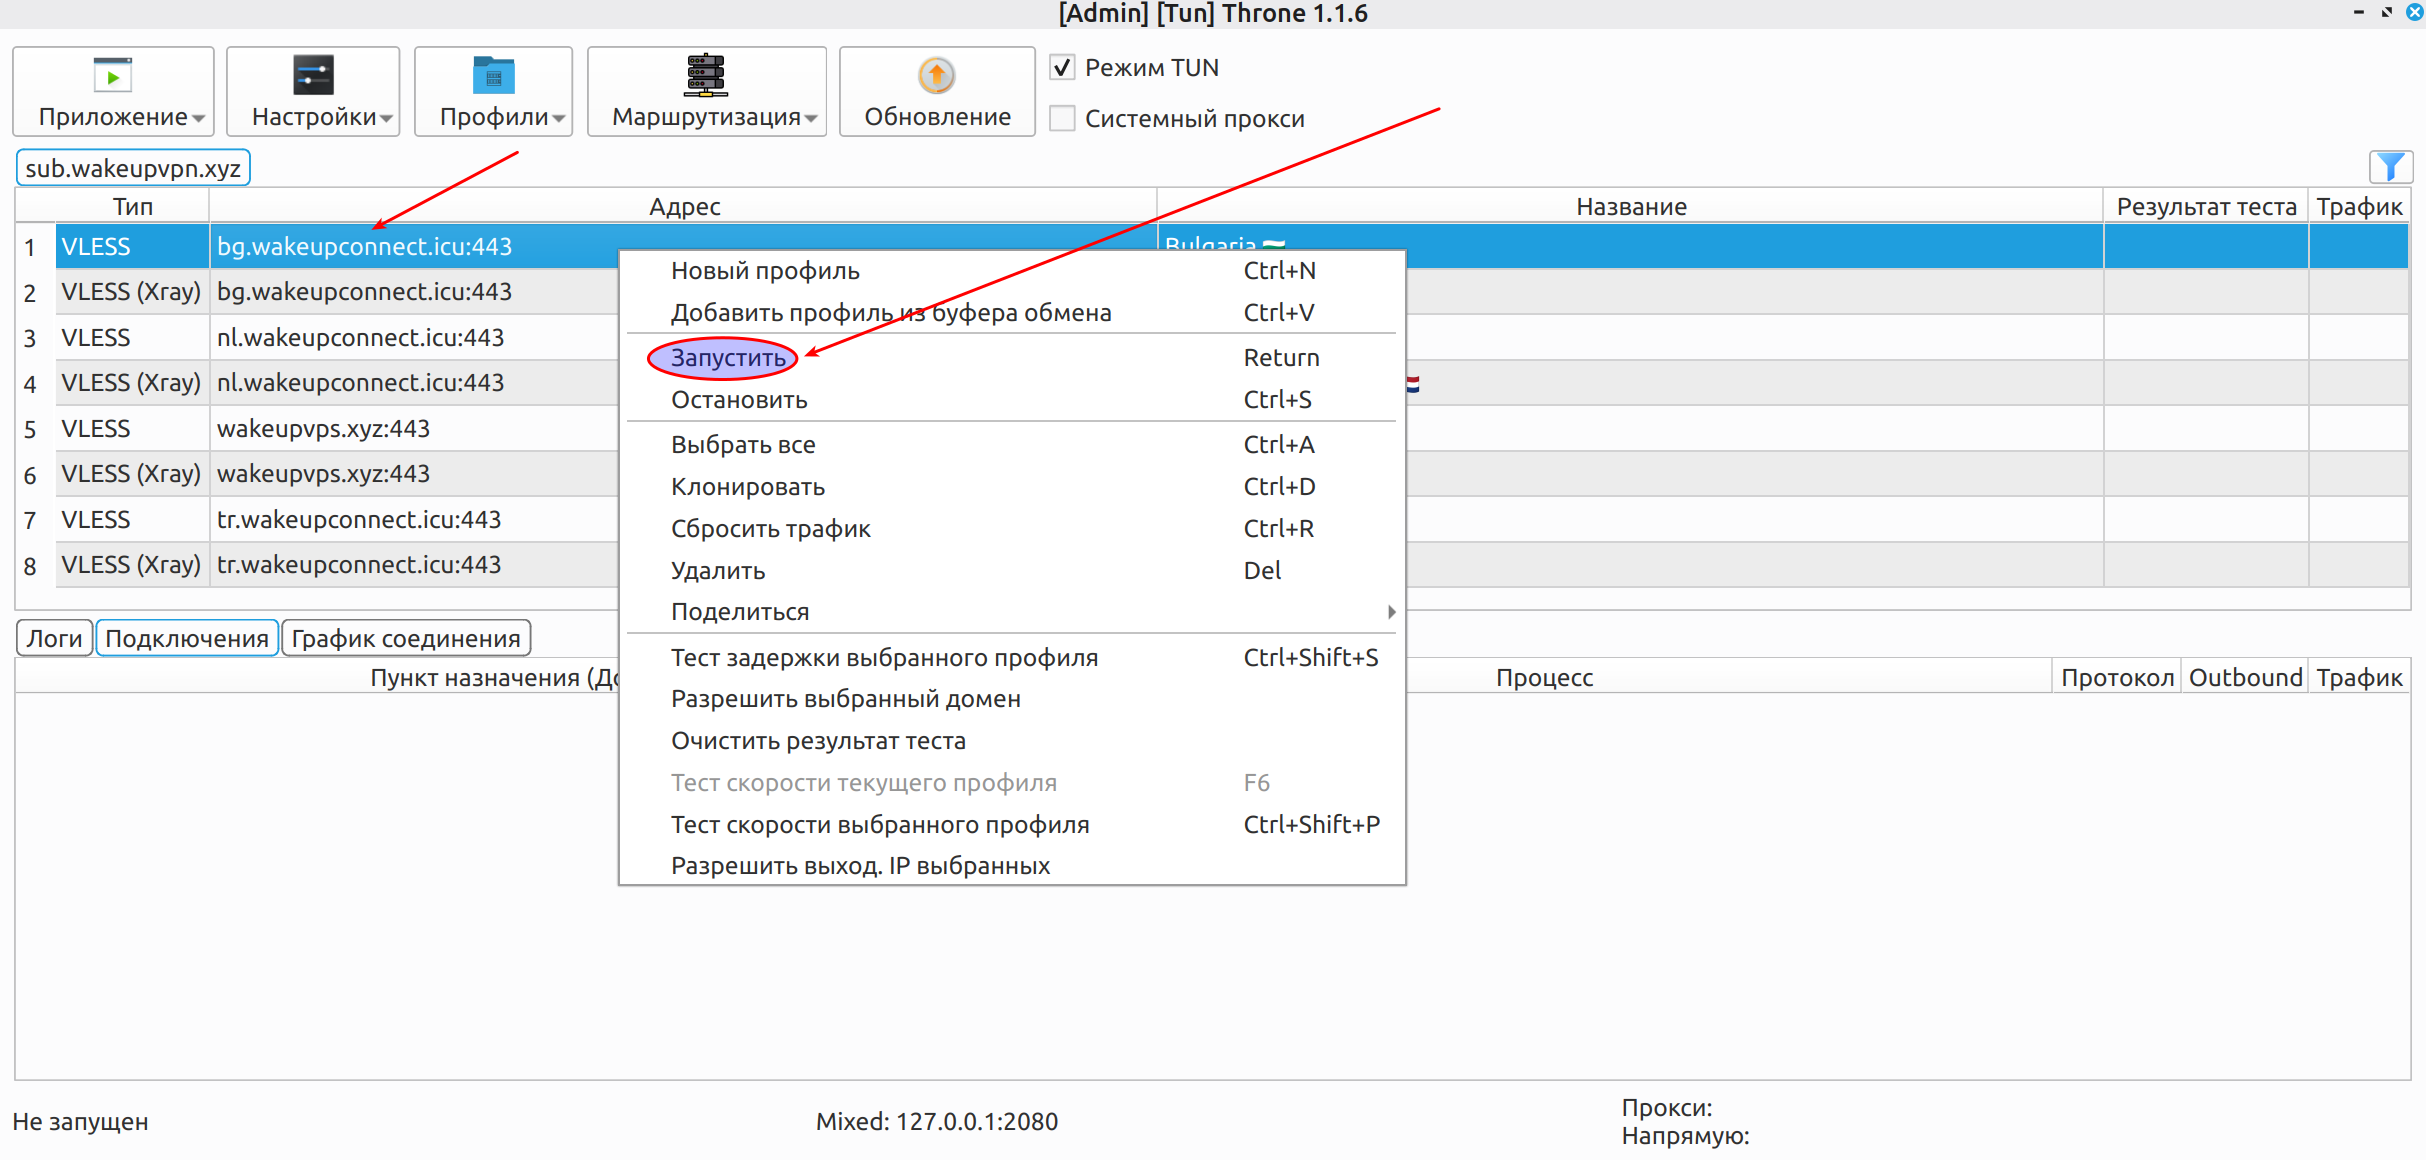Select the sub.wakeupvpn.xyz group tab
This screenshot has width=2426, height=1160.
(x=133, y=168)
